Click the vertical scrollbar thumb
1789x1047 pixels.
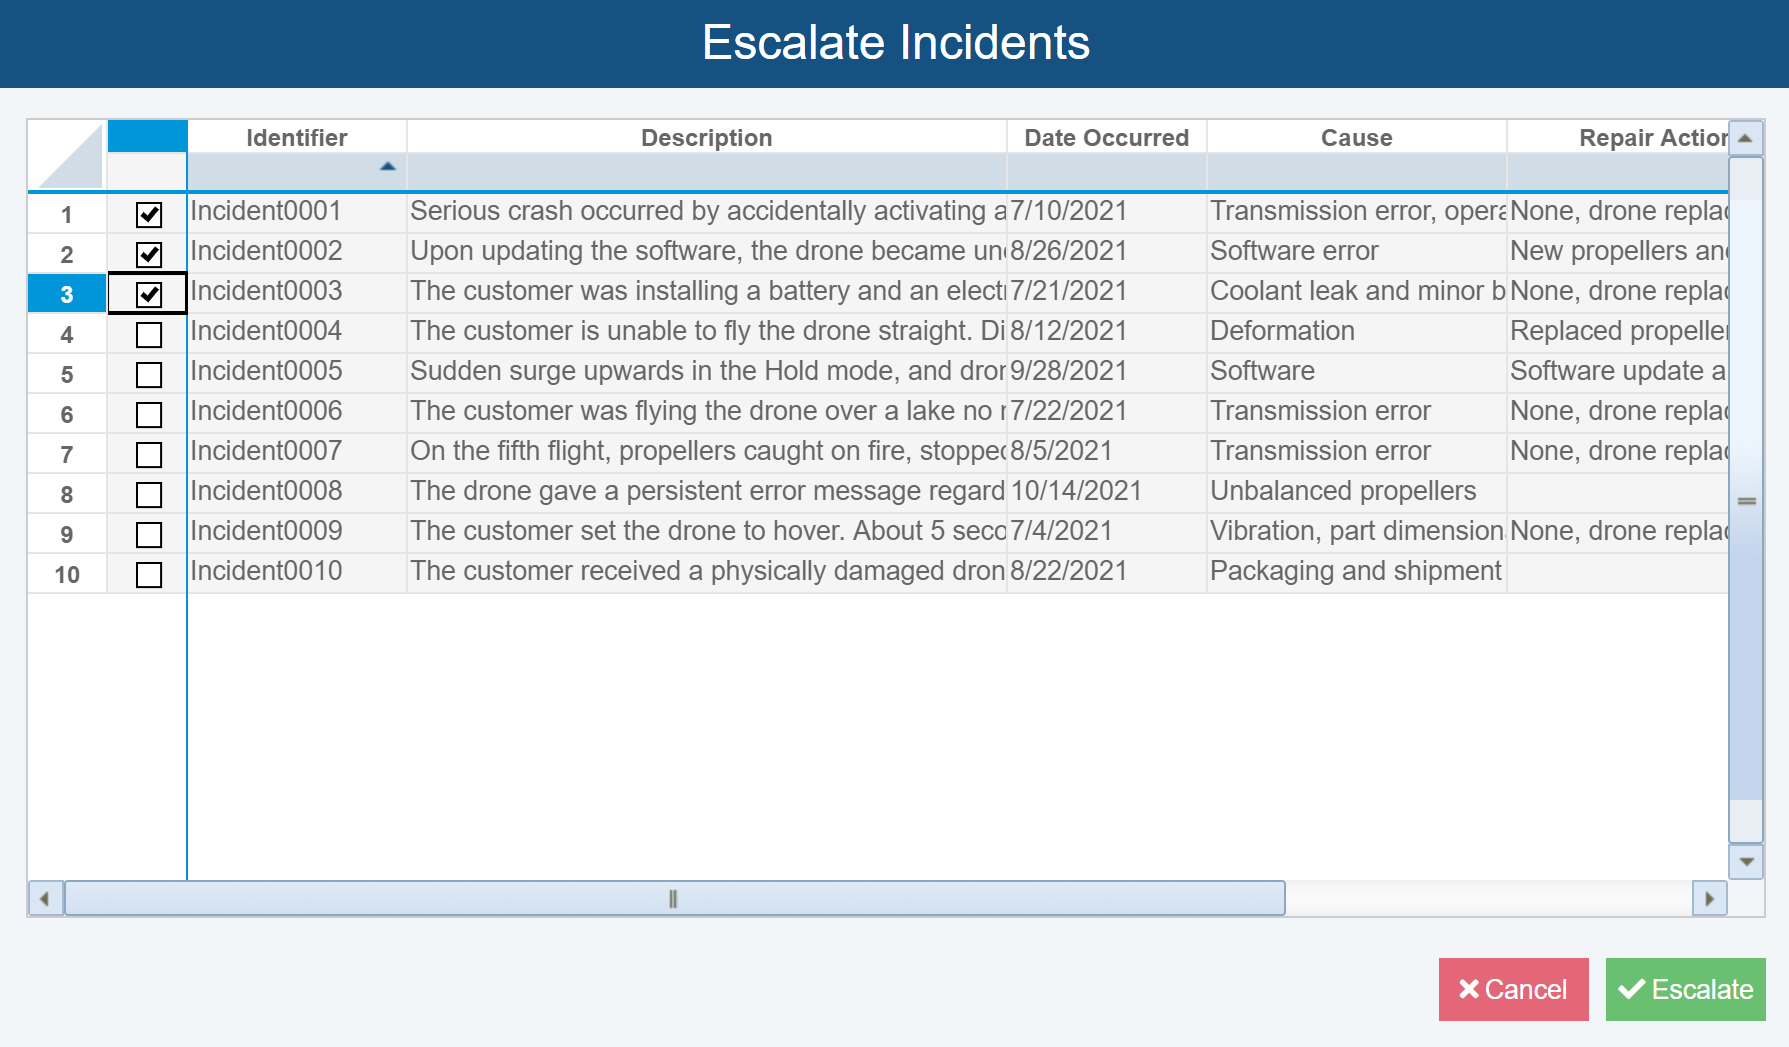tap(1746, 500)
